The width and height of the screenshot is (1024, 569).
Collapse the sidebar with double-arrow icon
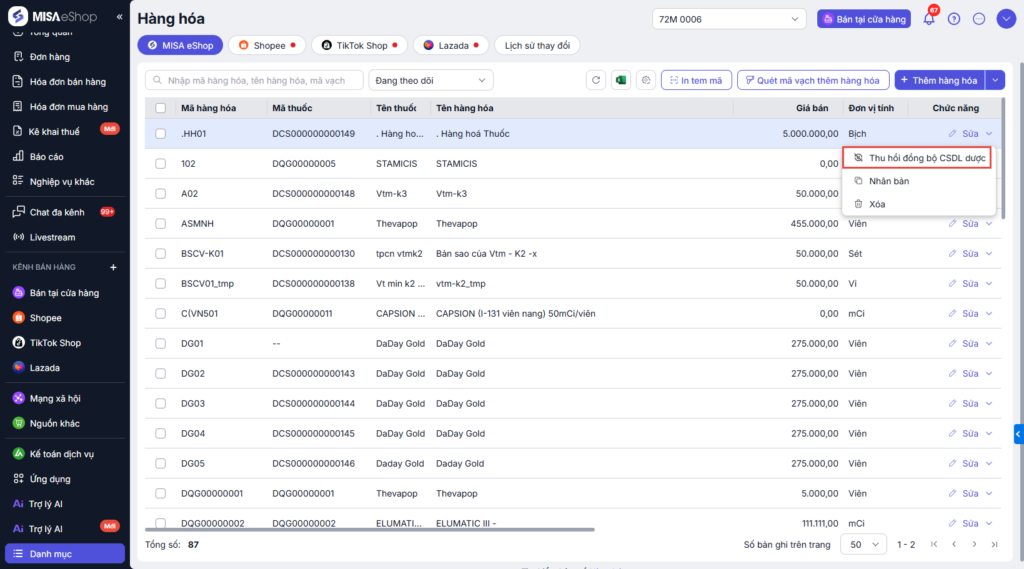click(x=120, y=17)
